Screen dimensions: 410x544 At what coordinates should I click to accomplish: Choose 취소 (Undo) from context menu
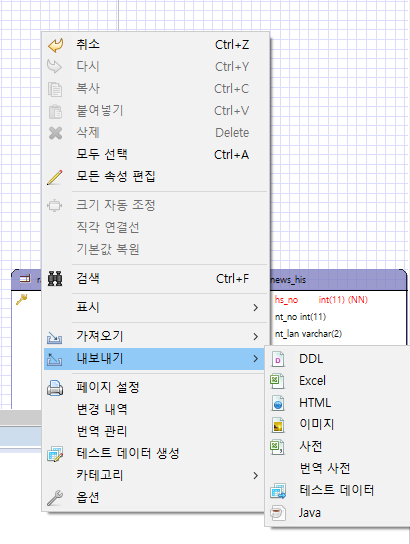click(156, 45)
